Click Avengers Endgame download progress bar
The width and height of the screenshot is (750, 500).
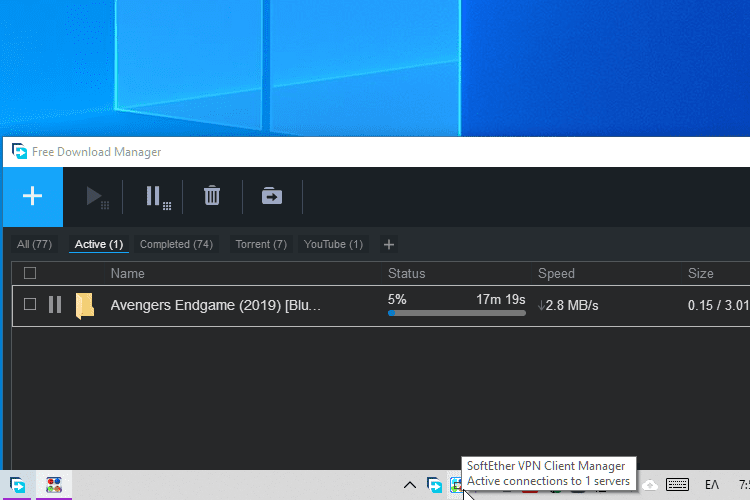[457, 313]
